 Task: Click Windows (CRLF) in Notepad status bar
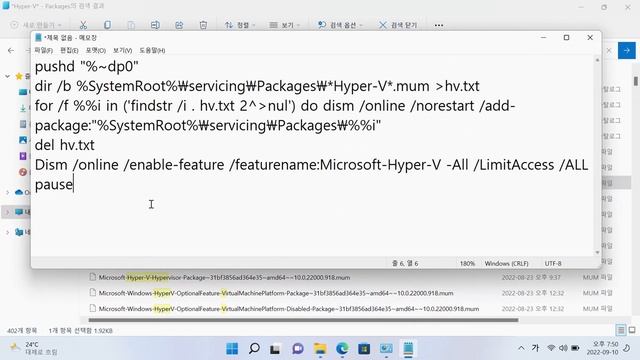507,264
